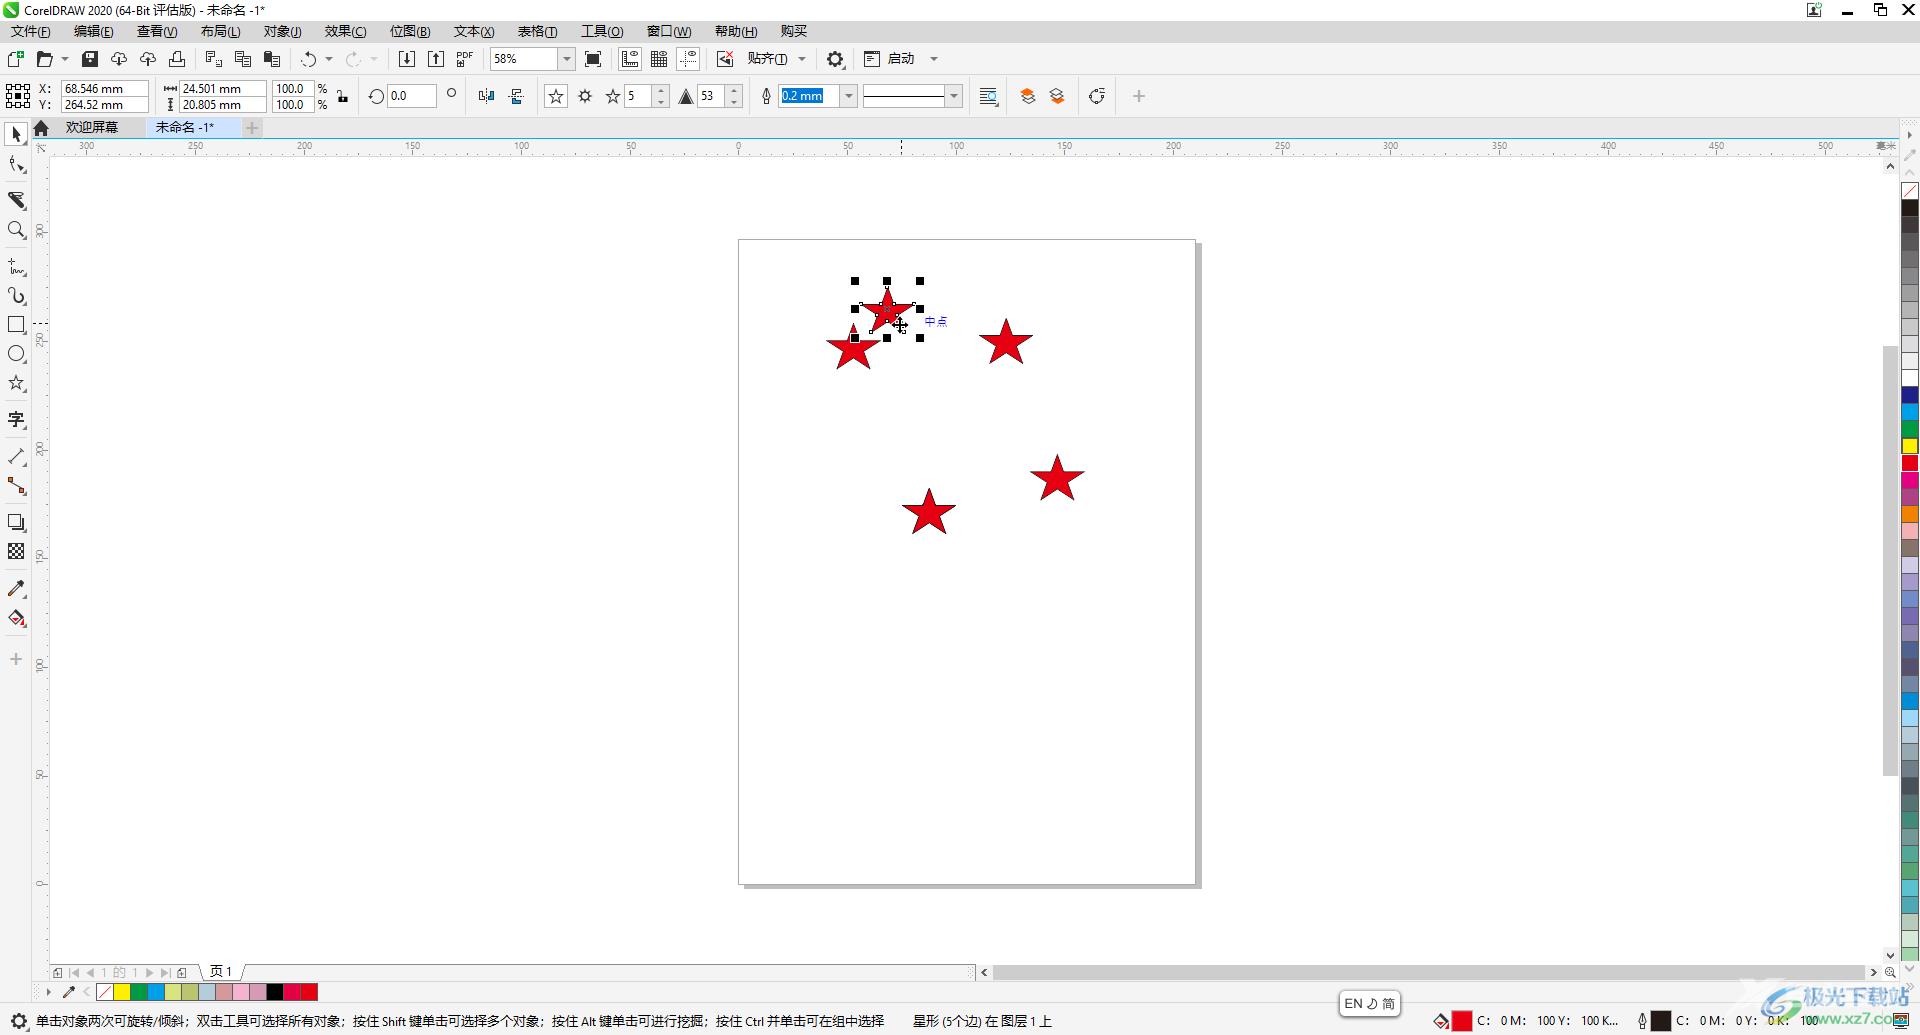Select the Pick tool in the toolbox
This screenshot has width=1920, height=1035.
(x=16, y=134)
